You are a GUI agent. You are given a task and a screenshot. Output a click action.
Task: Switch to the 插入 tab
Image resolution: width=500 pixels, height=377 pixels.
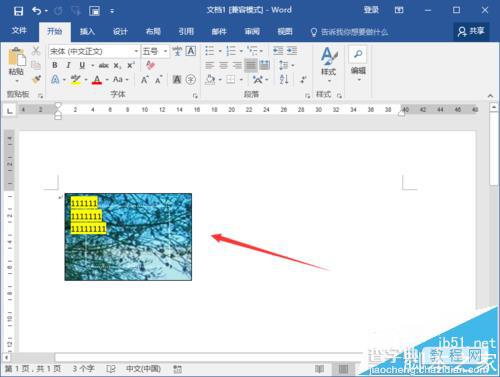coord(87,32)
